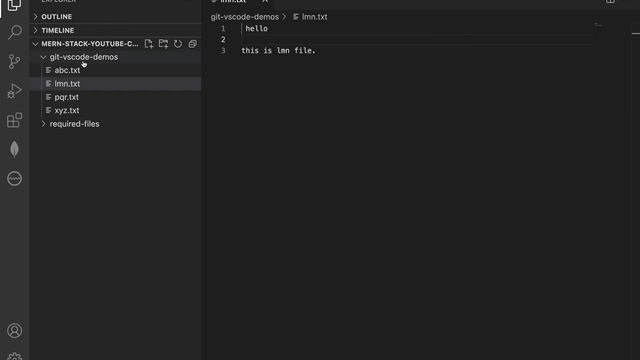Image resolution: width=640 pixels, height=360 pixels.
Task: Click the New File icon in explorer header
Action: (x=149, y=44)
